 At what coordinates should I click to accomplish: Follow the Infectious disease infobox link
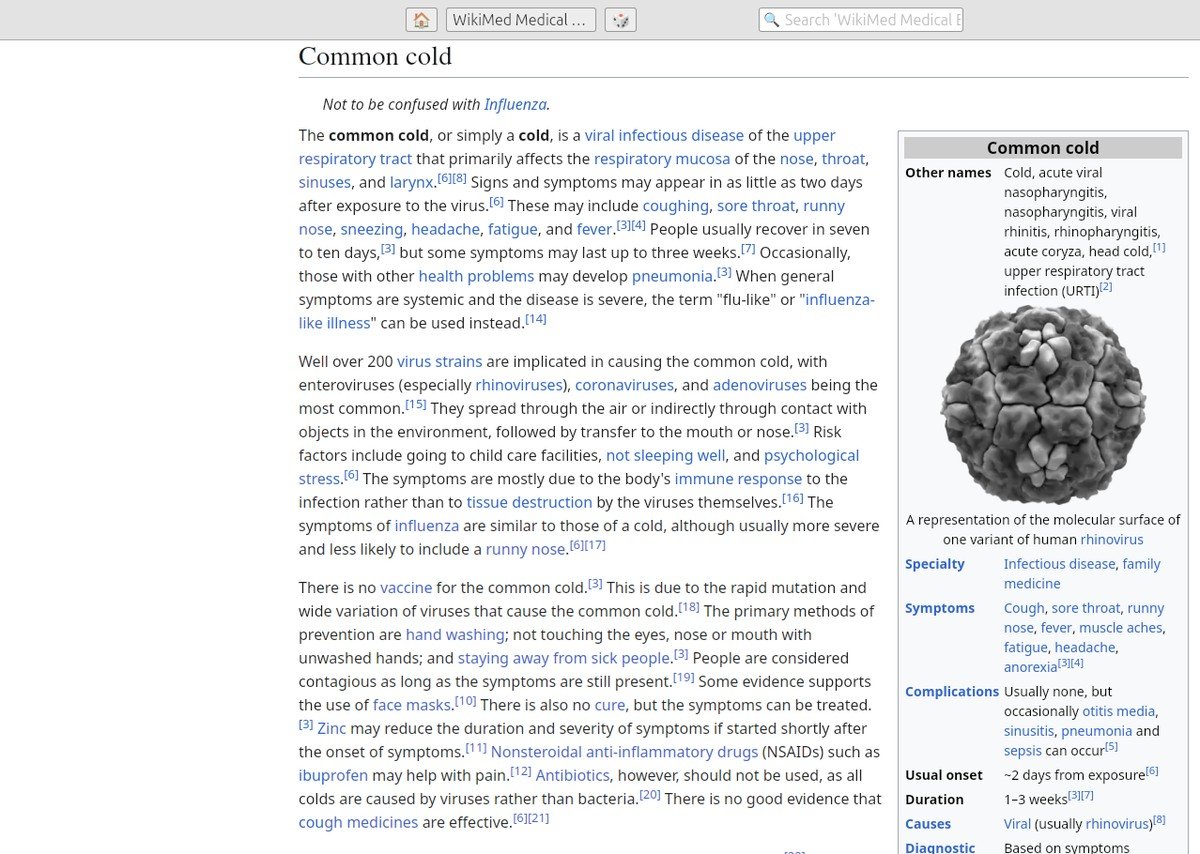point(1059,564)
